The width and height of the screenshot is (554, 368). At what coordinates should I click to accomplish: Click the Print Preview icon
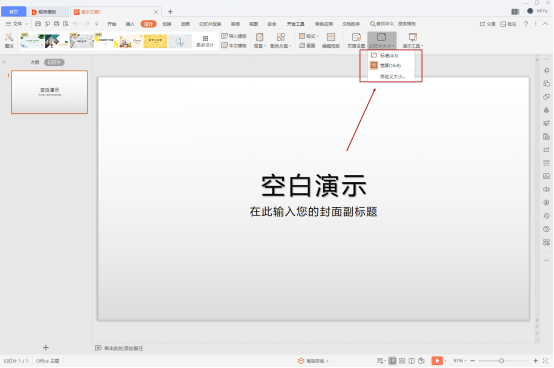click(66, 24)
